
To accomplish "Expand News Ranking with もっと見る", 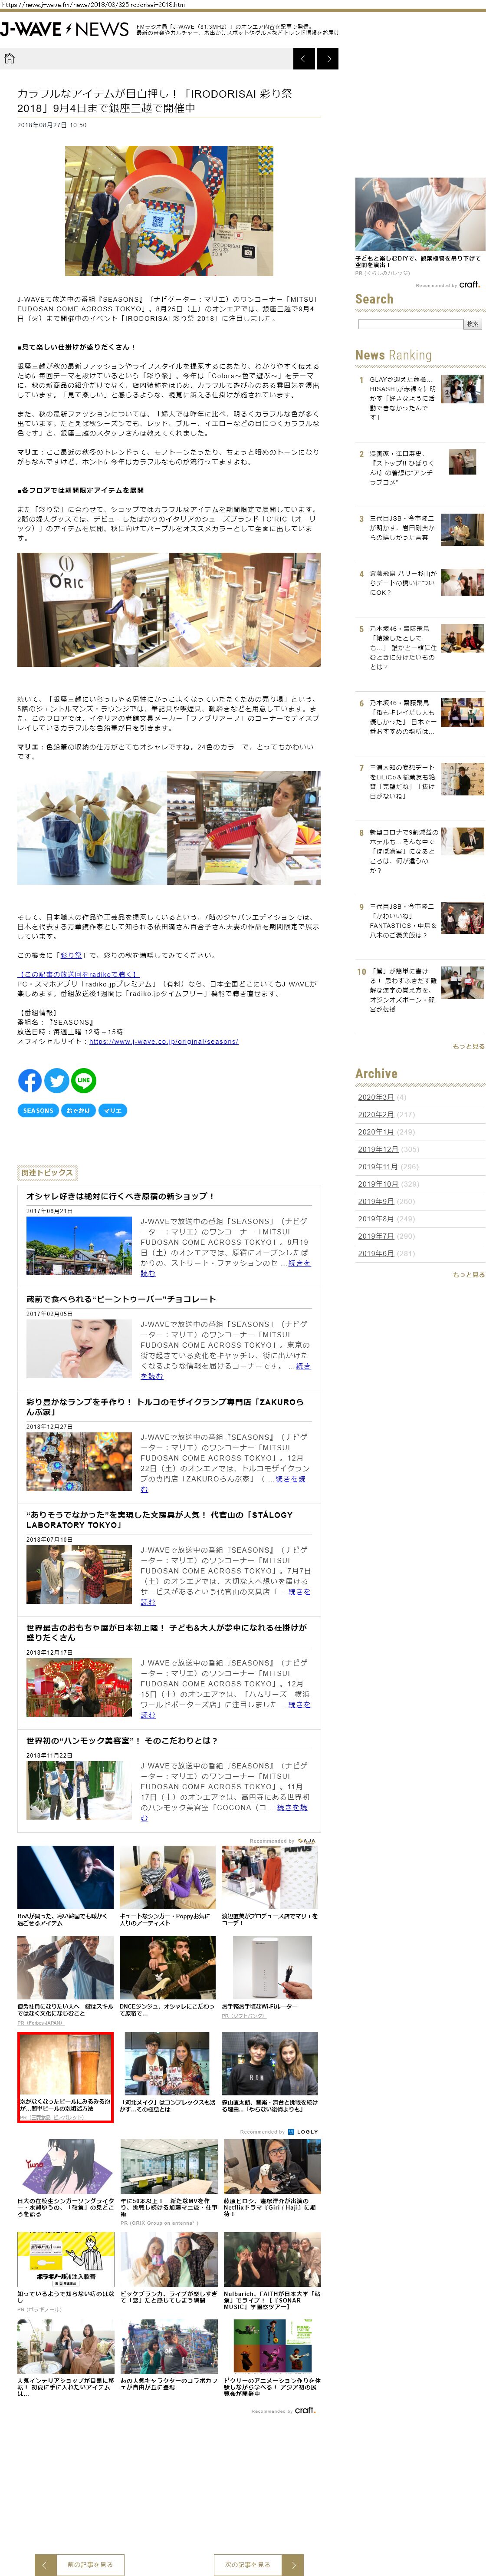I will coord(468,1046).
